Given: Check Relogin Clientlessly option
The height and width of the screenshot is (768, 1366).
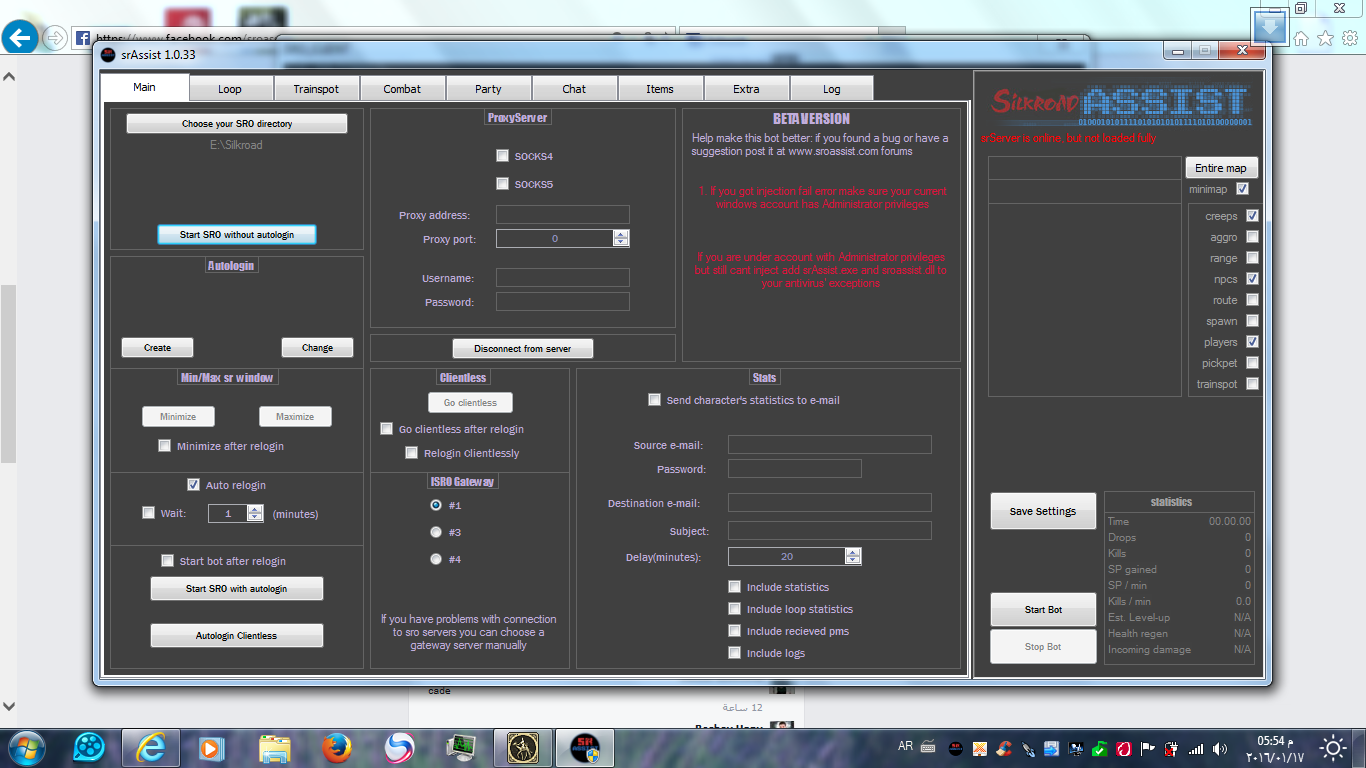Looking at the screenshot, I should pyautogui.click(x=412, y=453).
